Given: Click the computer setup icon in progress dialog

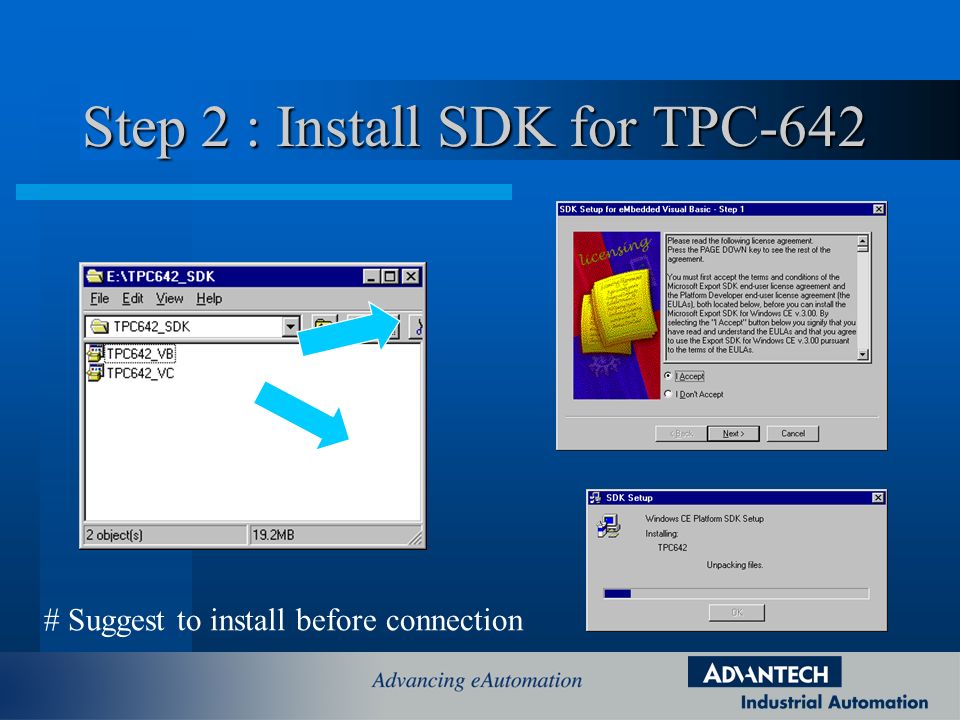Looking at the screenshot, I should [609, 526].
